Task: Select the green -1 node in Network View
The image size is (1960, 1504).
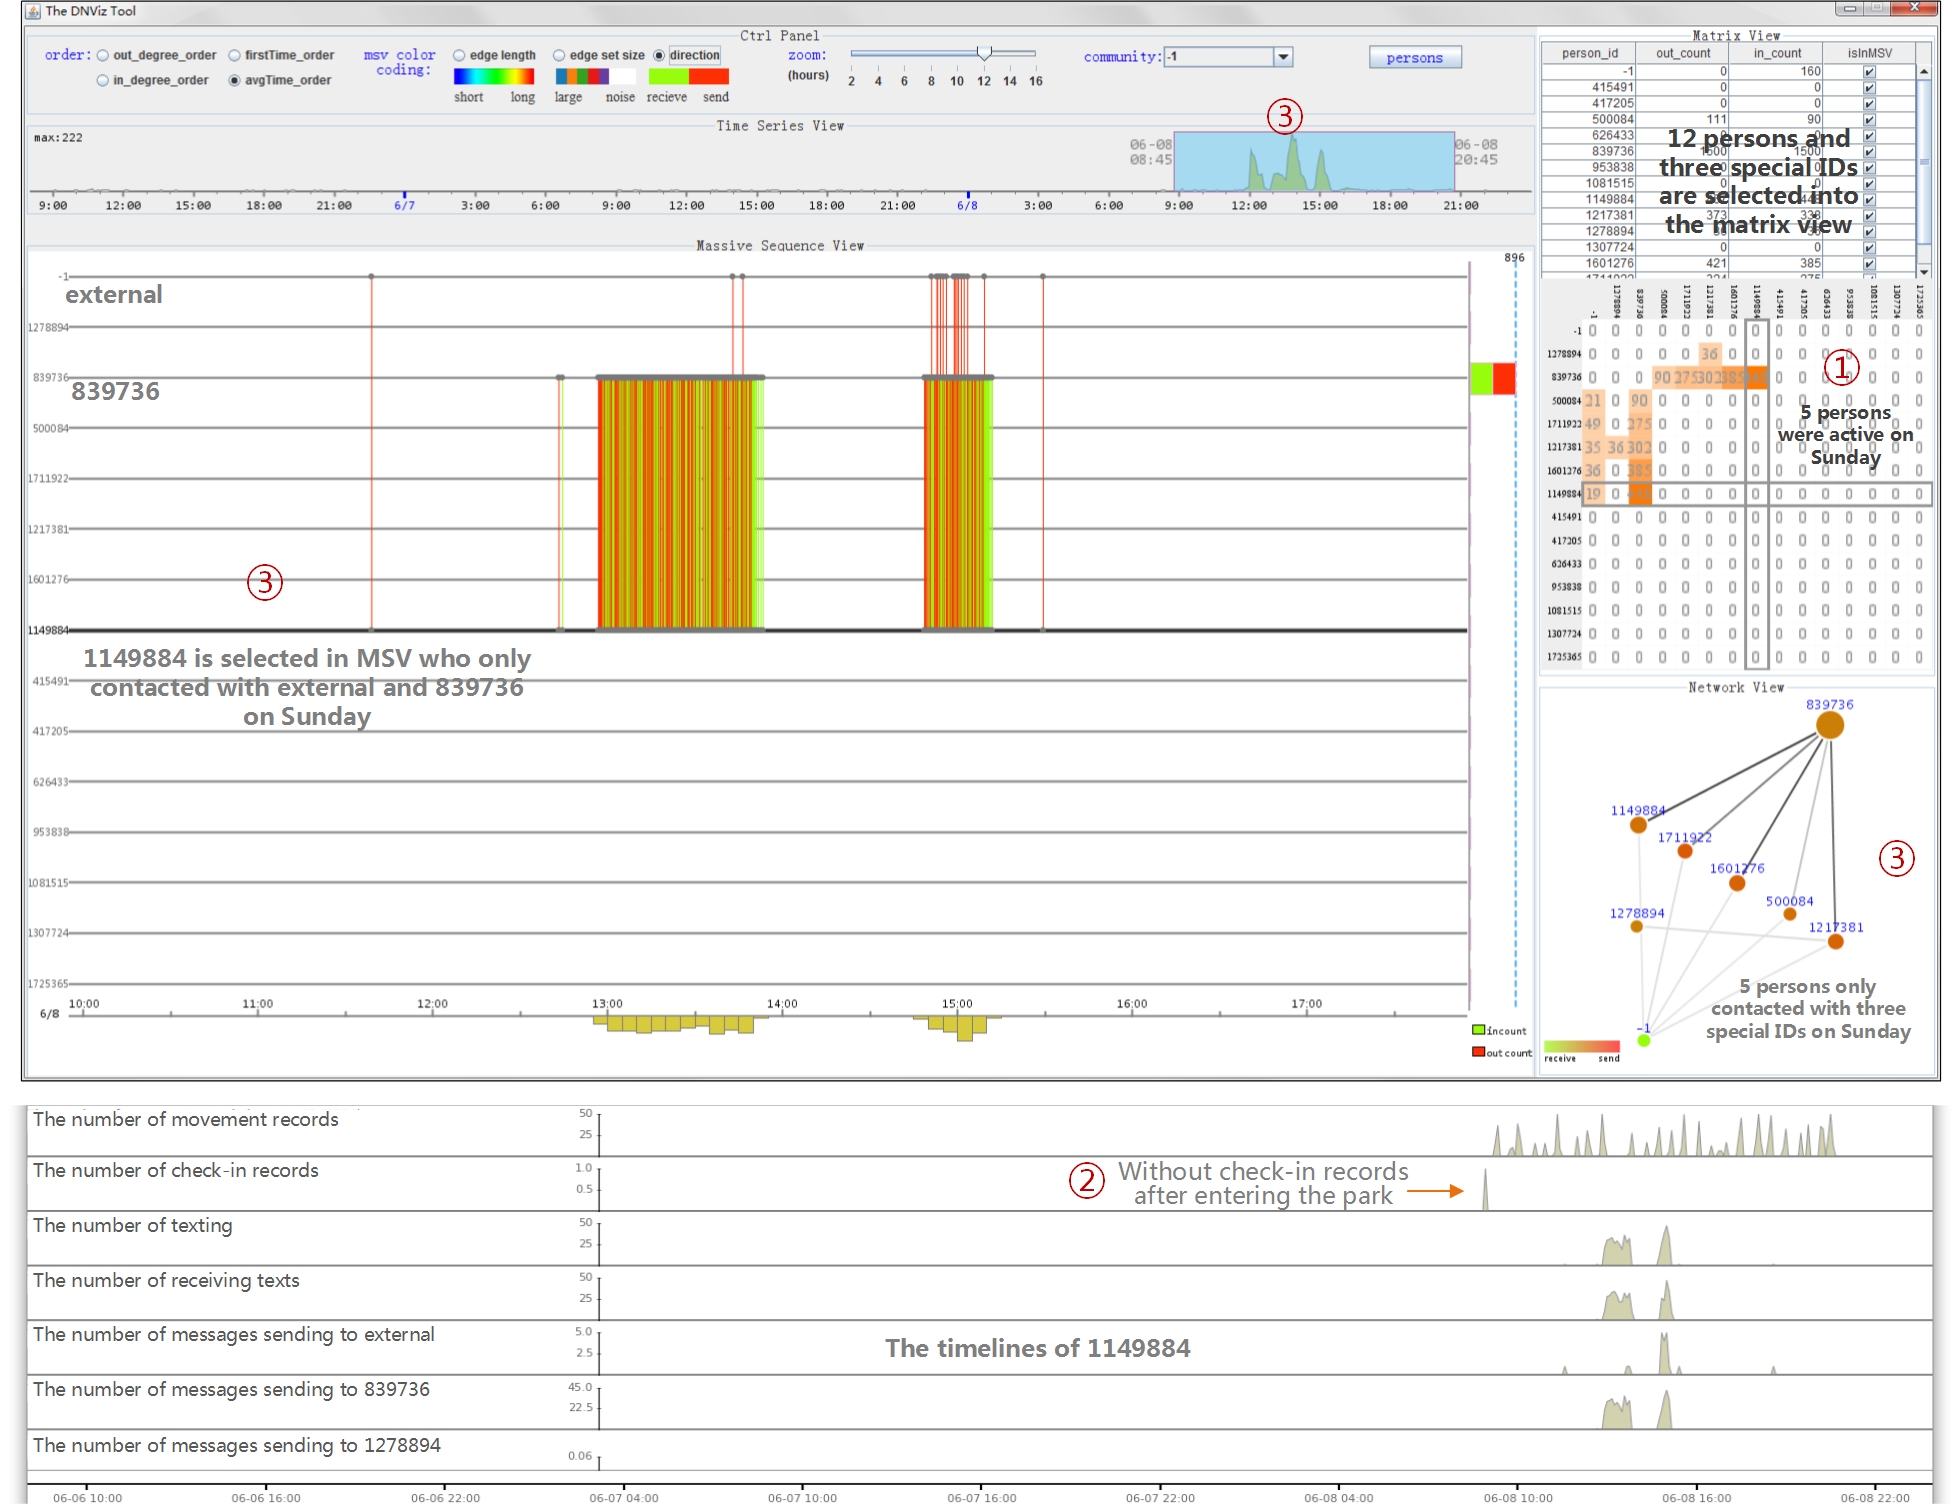Action: pos(1643,1040)
